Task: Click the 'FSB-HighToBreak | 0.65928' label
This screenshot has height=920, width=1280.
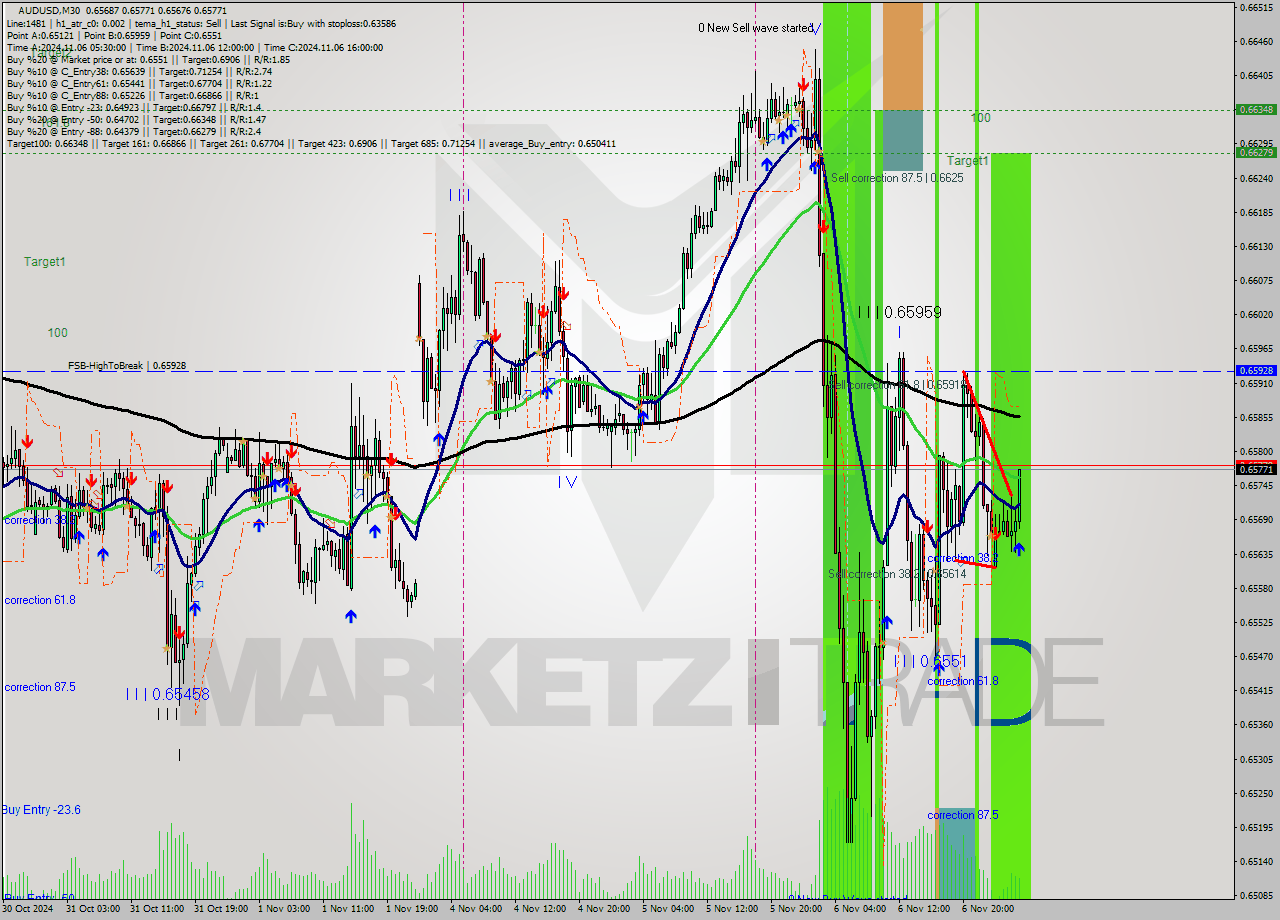Action: coord(127,366)
